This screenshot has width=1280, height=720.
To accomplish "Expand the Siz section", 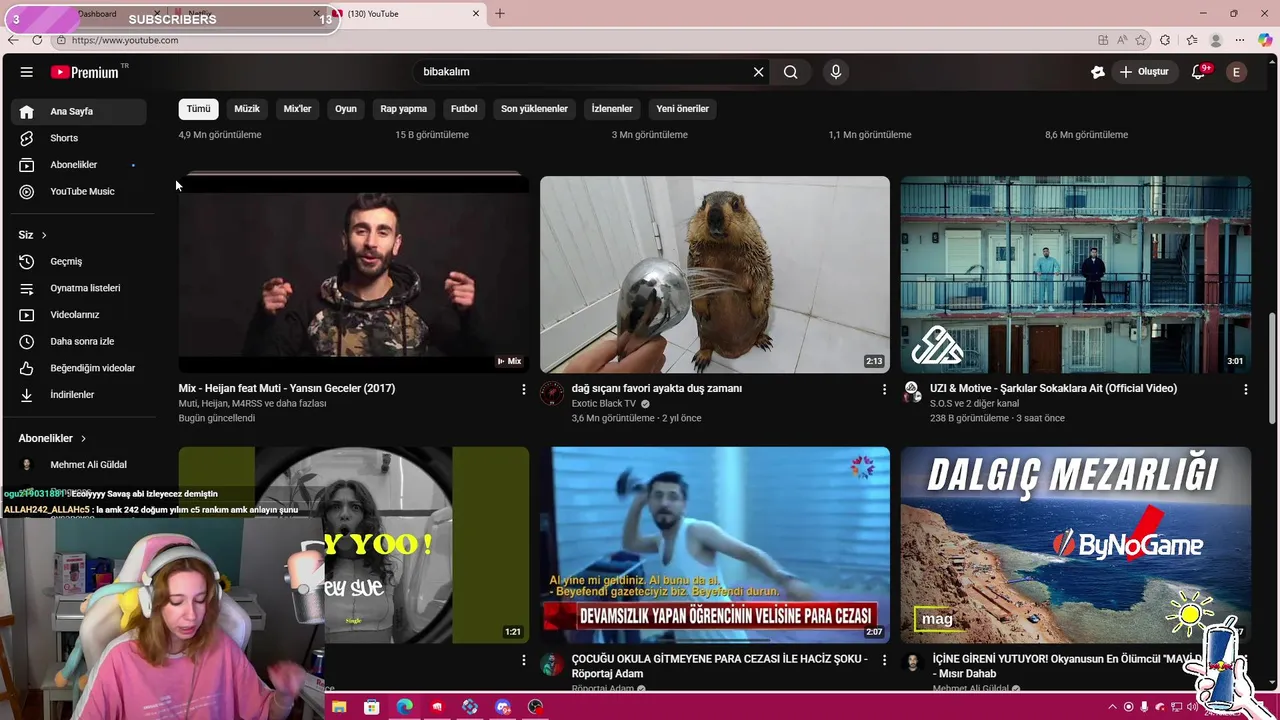I will coord(33,235).
